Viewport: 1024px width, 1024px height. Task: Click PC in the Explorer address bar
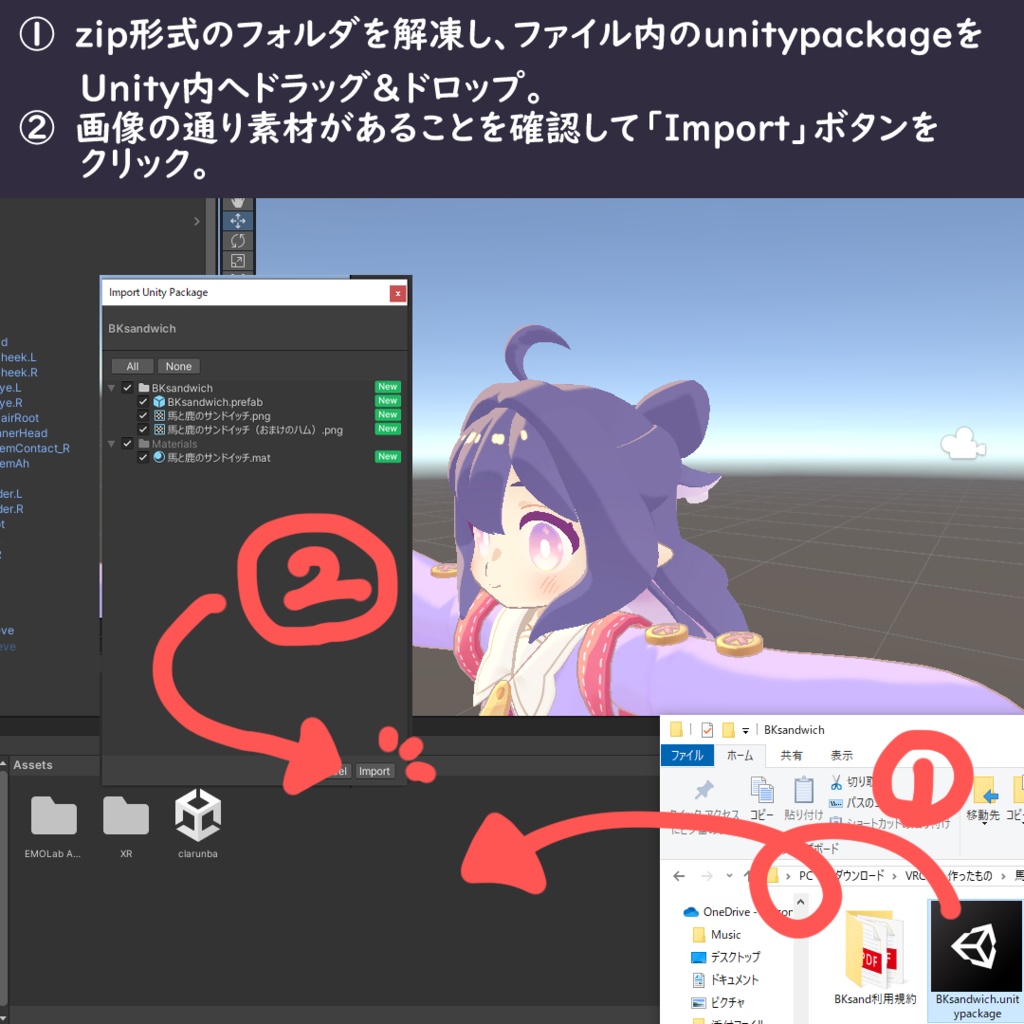click(x=806, y=876)
